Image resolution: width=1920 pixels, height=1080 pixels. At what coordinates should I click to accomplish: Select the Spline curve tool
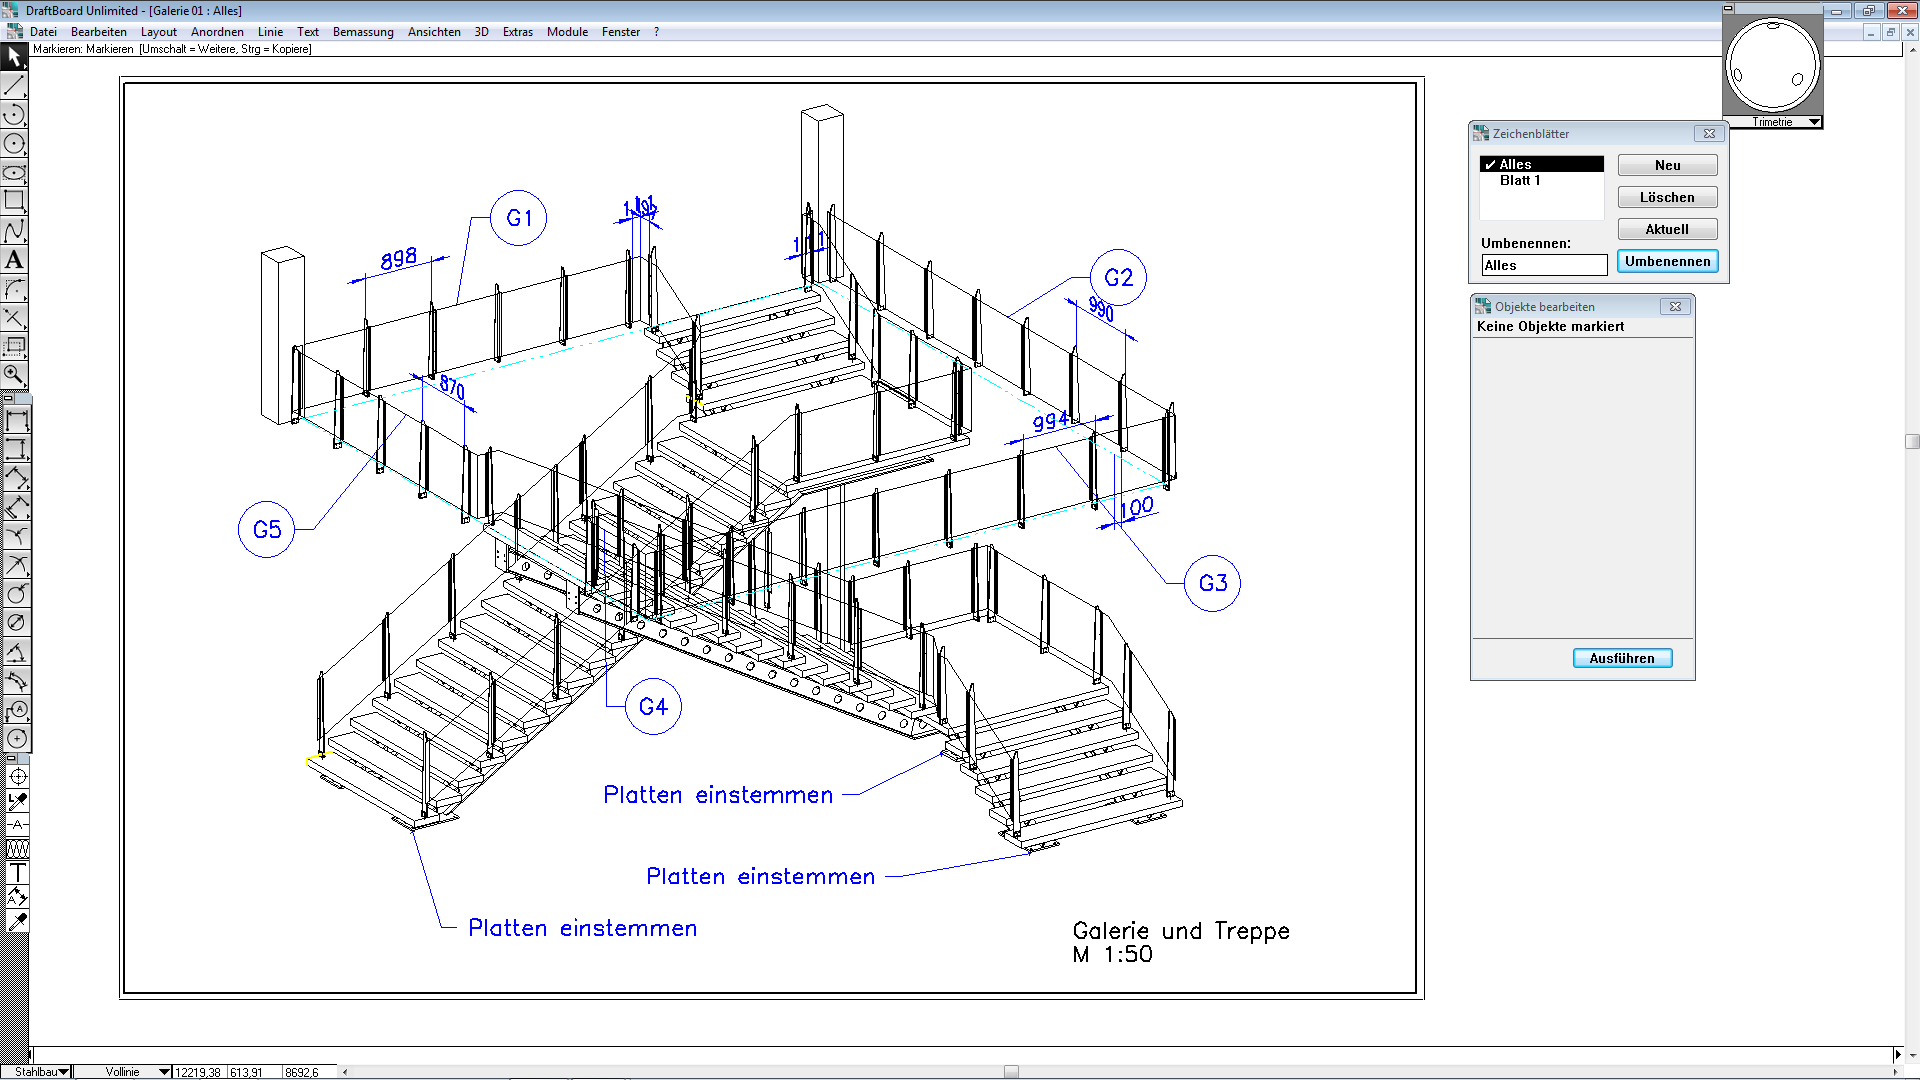coord(14,230)
